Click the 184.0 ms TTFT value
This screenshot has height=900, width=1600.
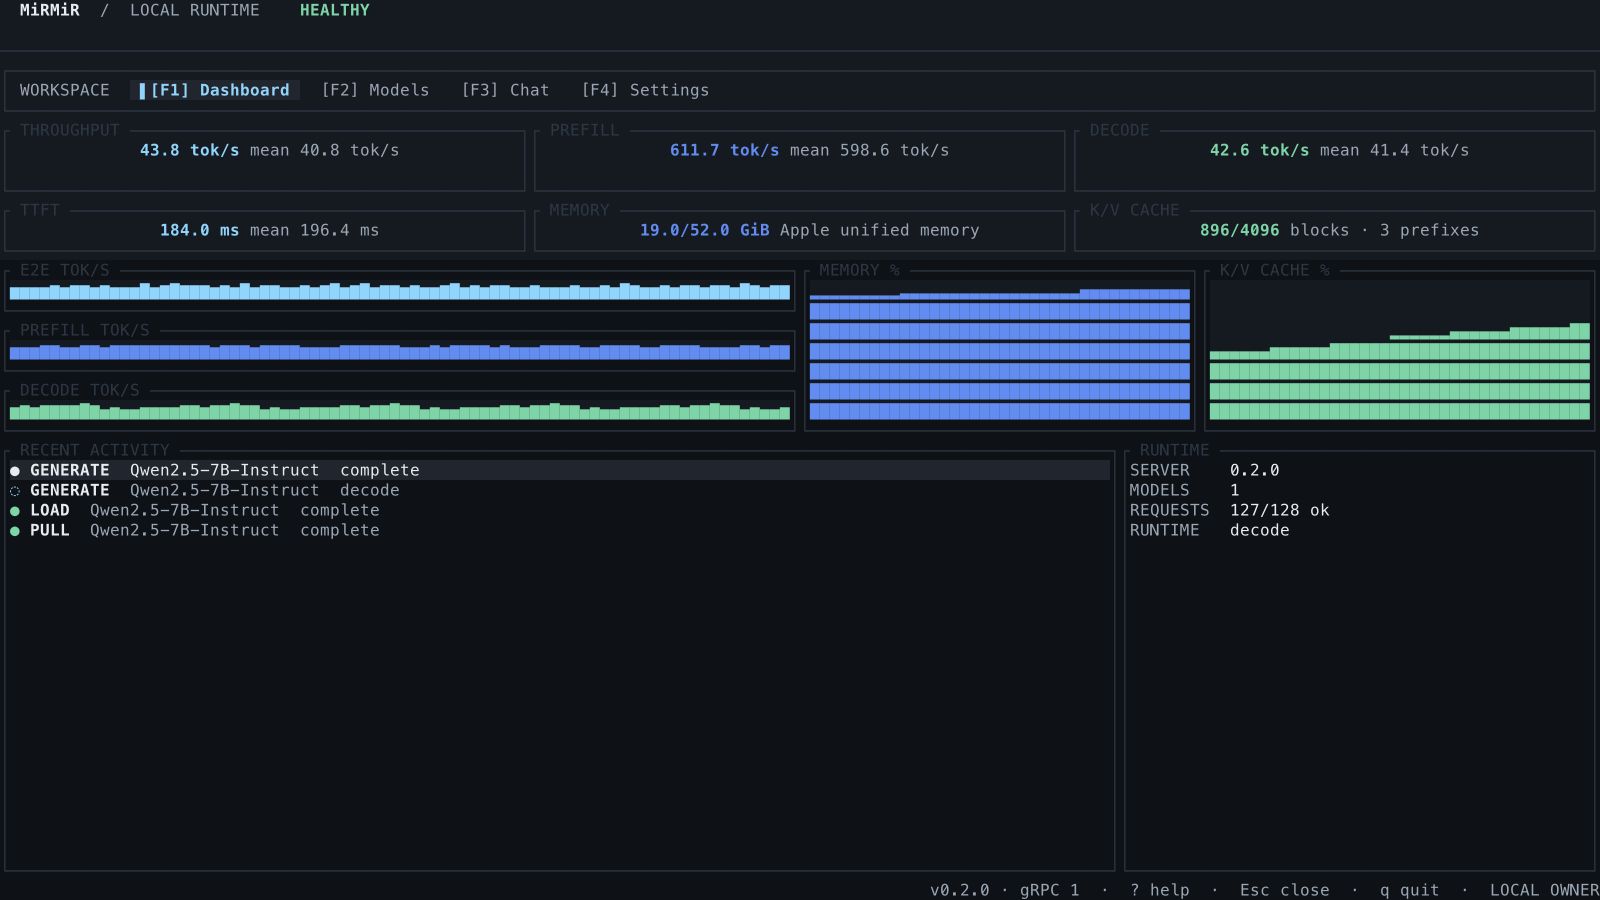point(200,230)
